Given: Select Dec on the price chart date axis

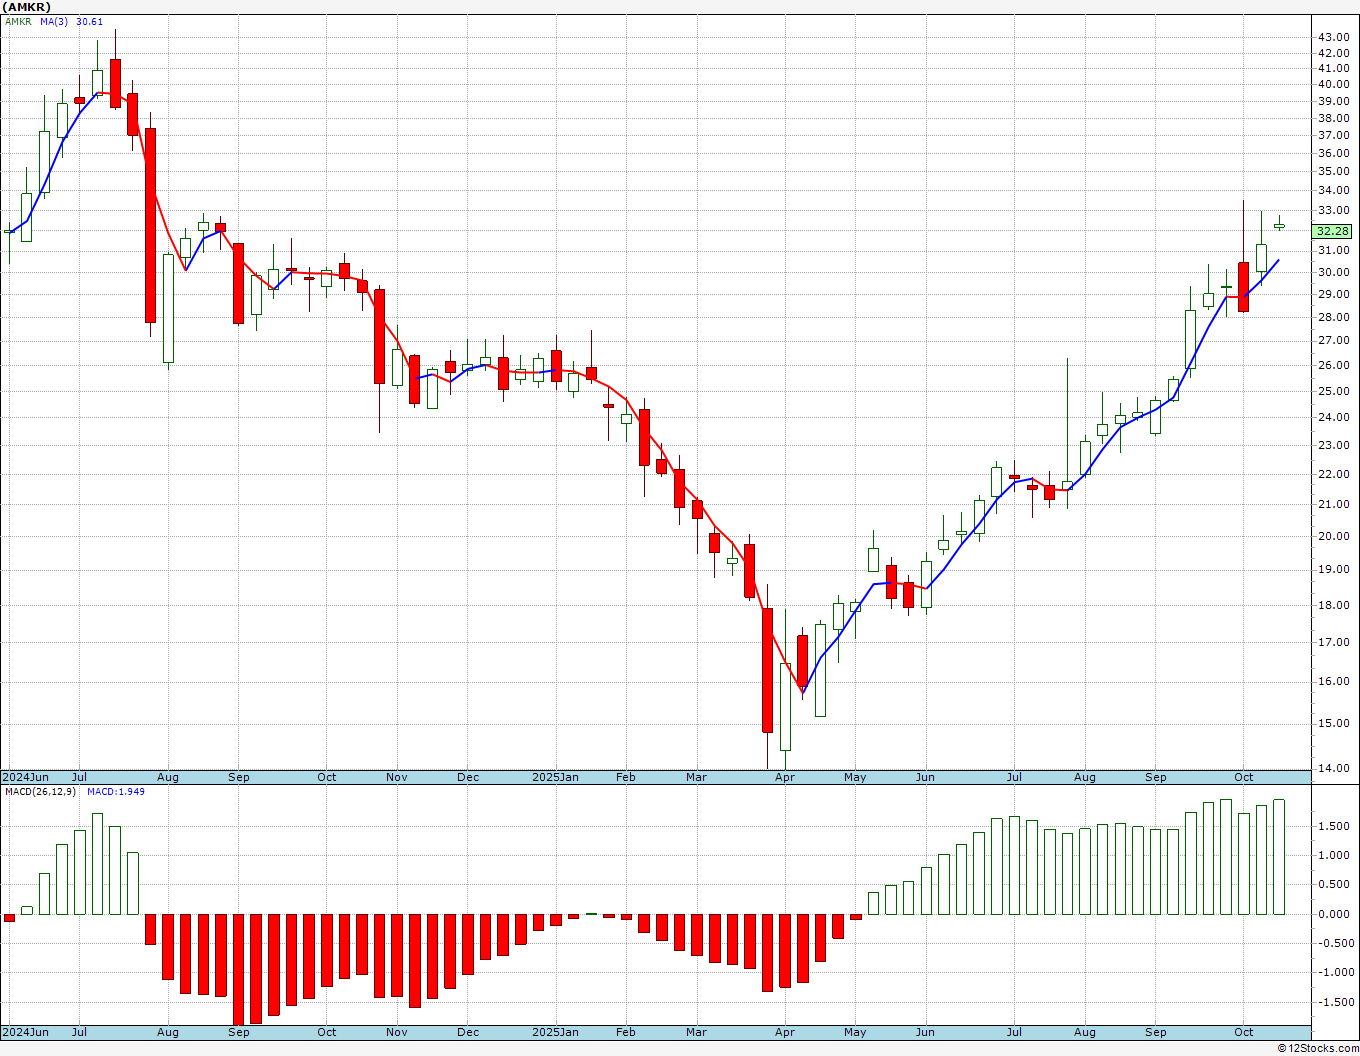Looking at the screenshot, I should coord(468,777).
